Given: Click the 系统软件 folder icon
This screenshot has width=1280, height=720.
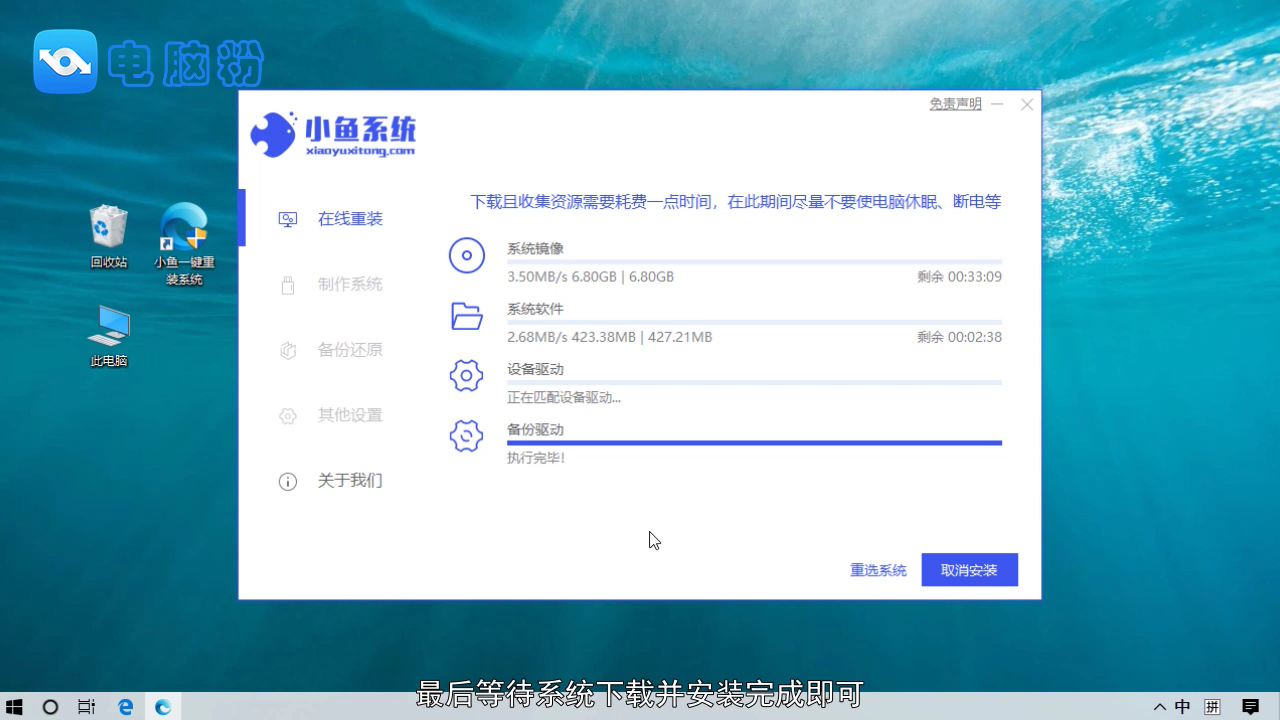Looking at the screenshot, I should [x=466, y=315].
